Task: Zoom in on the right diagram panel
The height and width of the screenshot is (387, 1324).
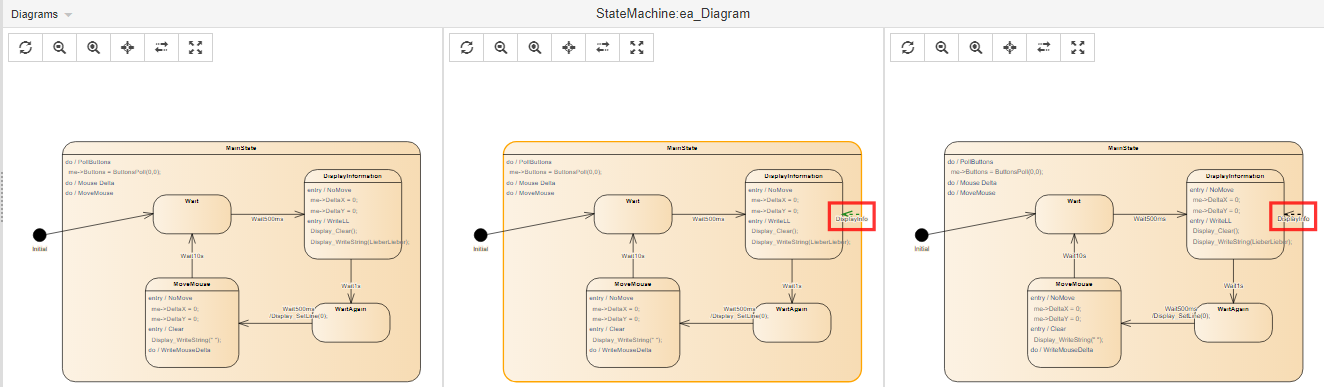Action: click(x=976, y=47)
